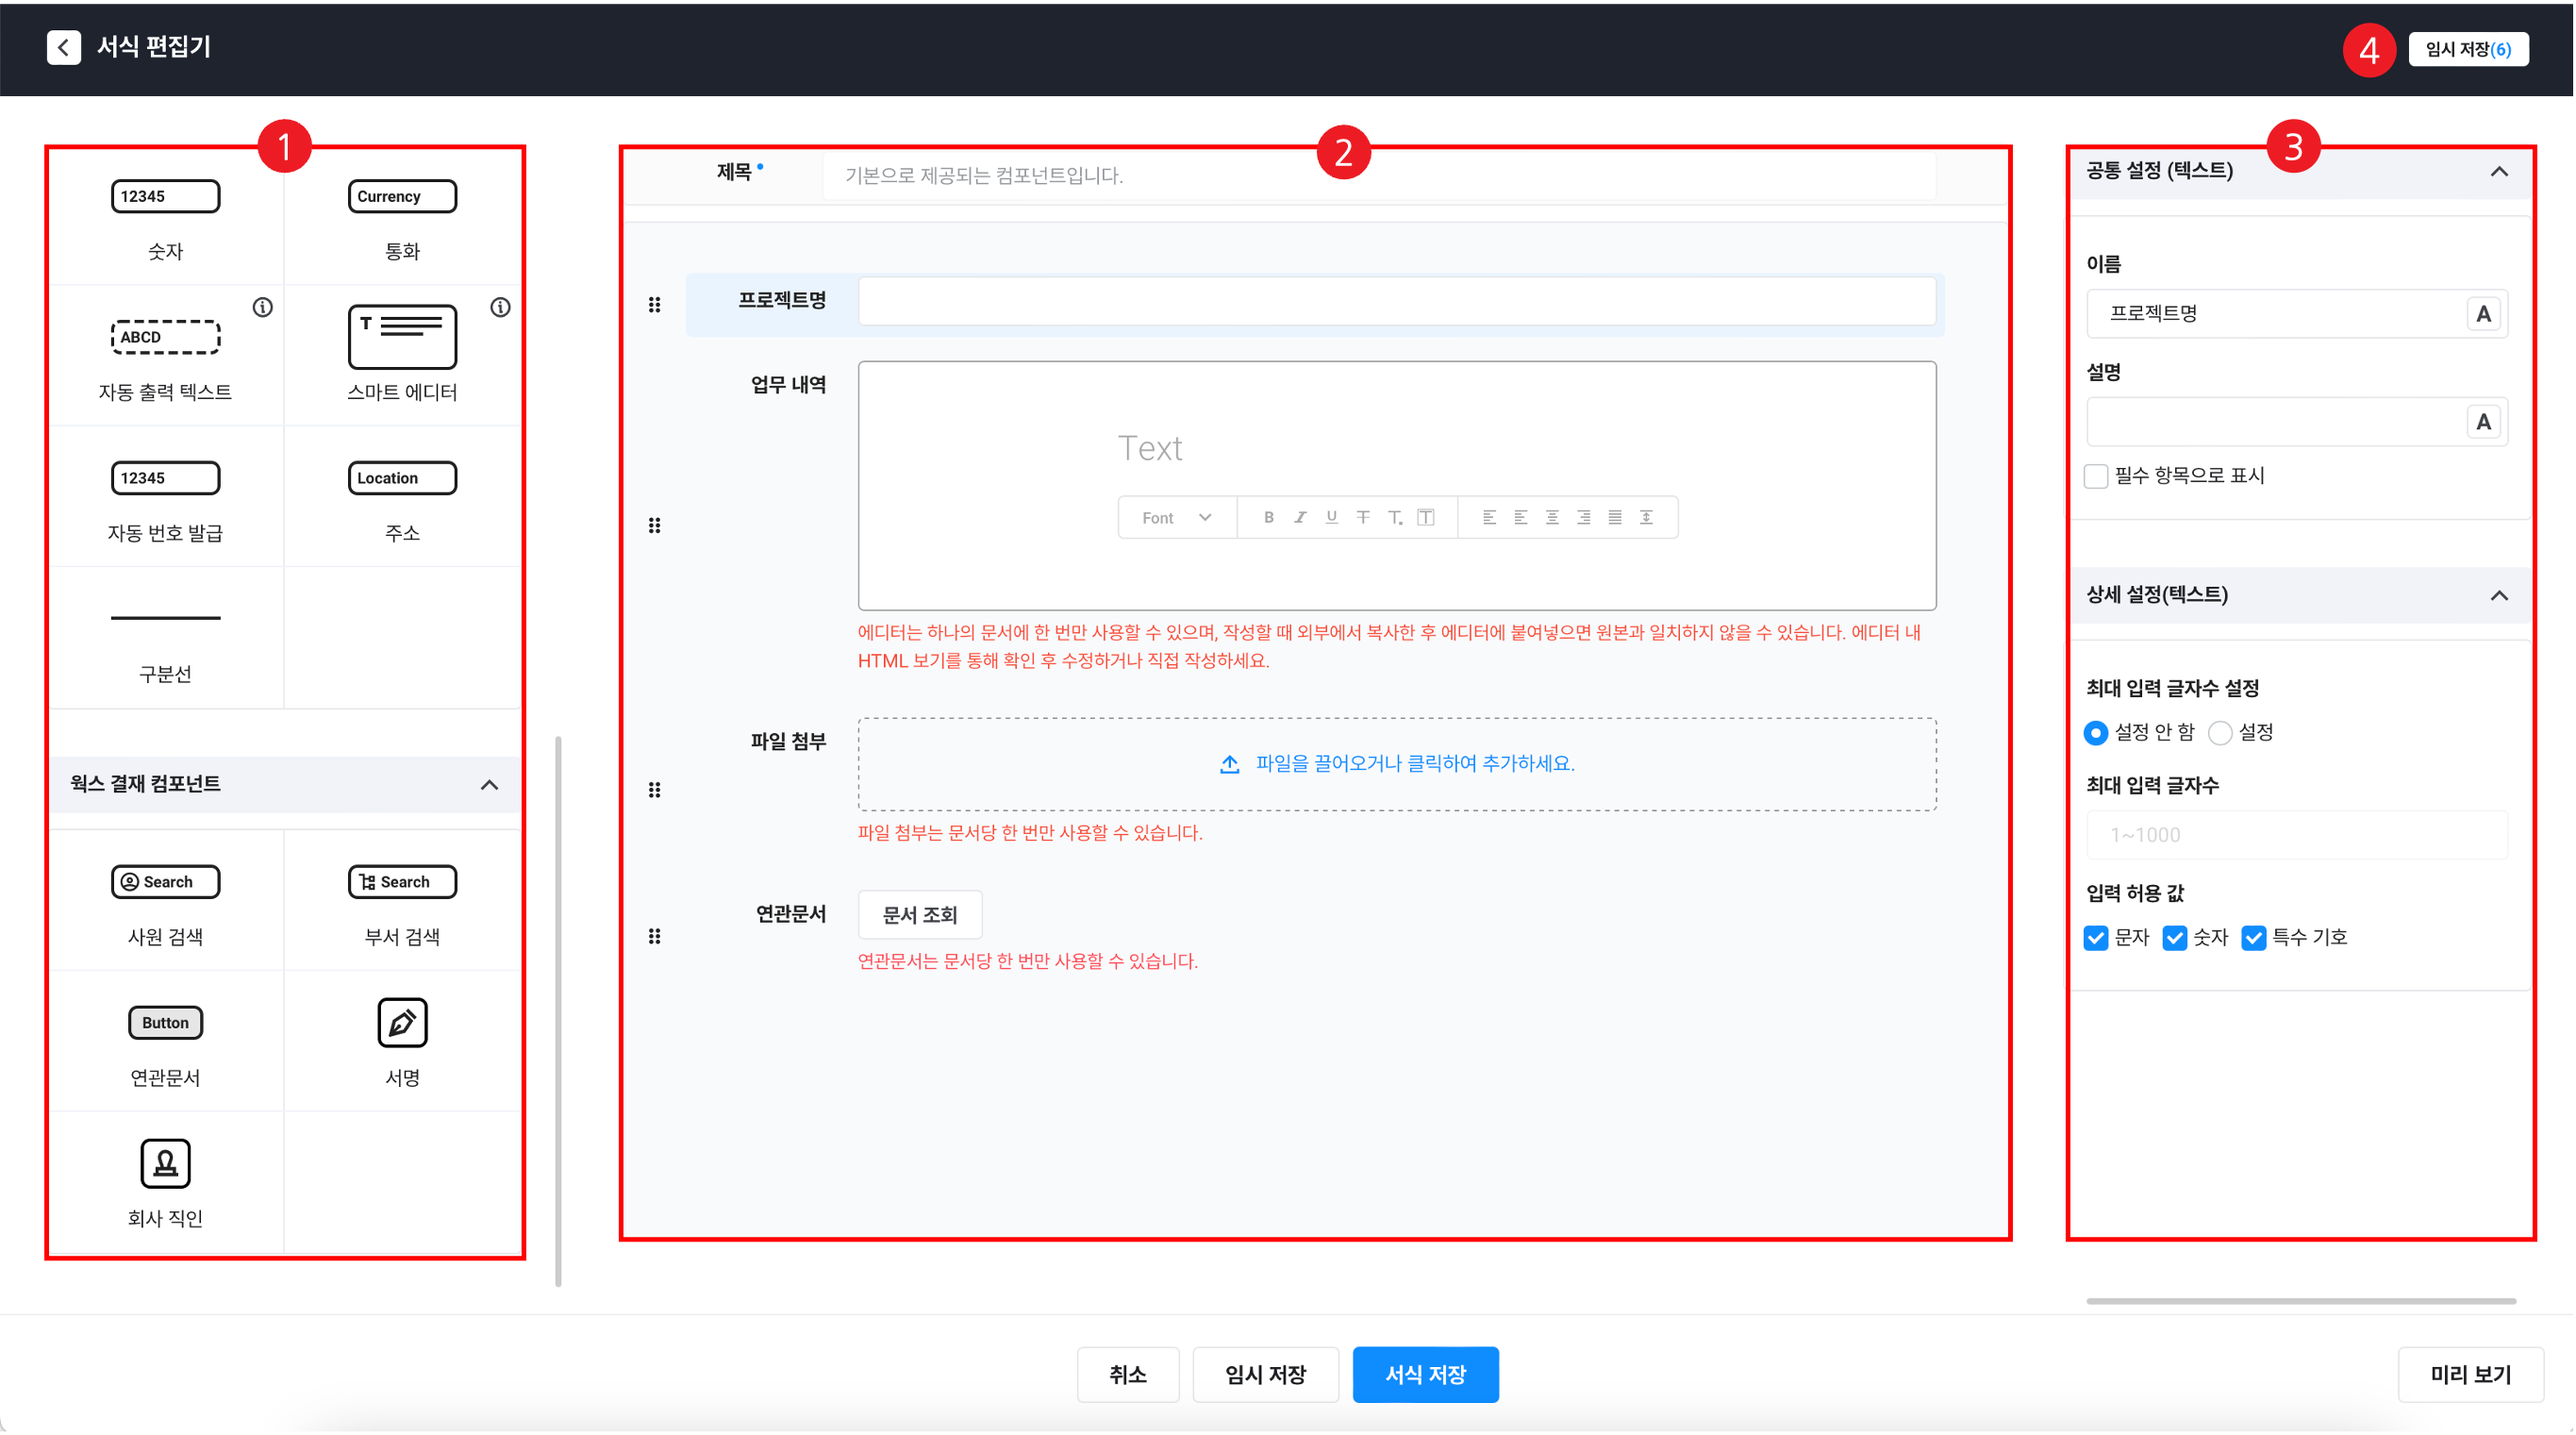Viewport: 2576px width, 1435px height.
Task: Check 필수 항목으로 표시 checkbox
Action: pyautogui.click(x=2096, y=476)
